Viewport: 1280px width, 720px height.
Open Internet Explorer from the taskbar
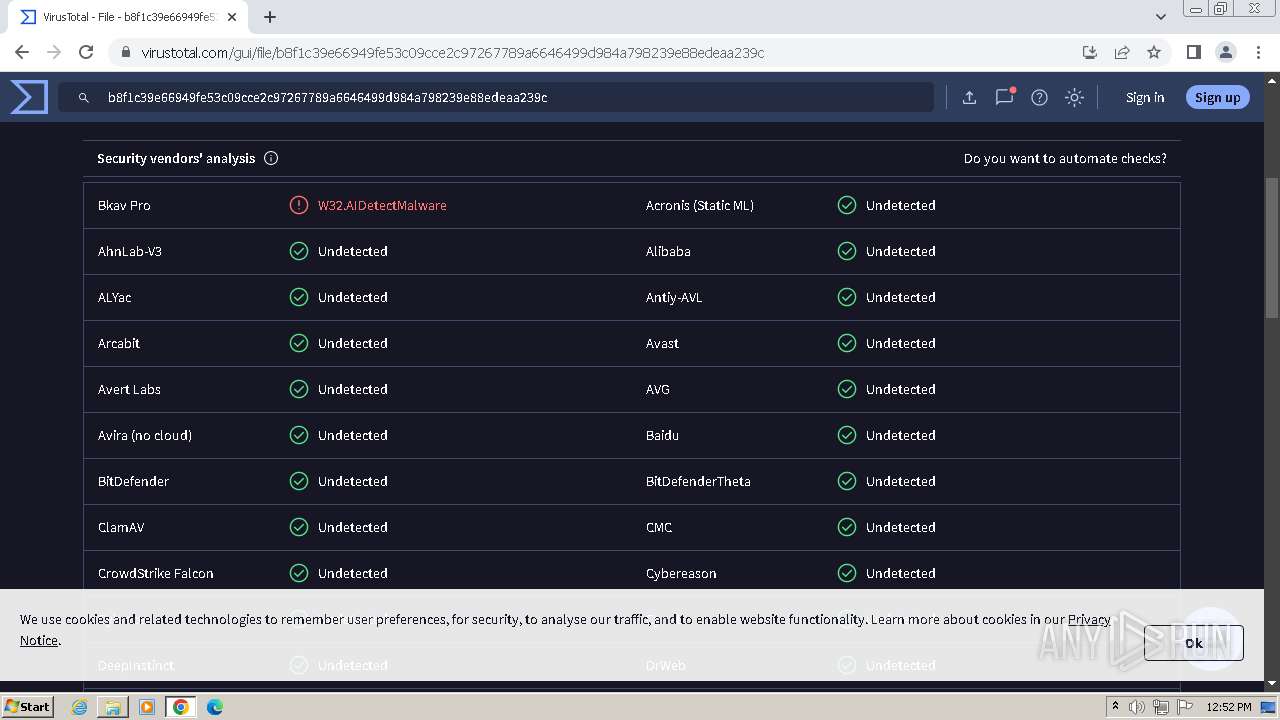[x=79, y=707]
